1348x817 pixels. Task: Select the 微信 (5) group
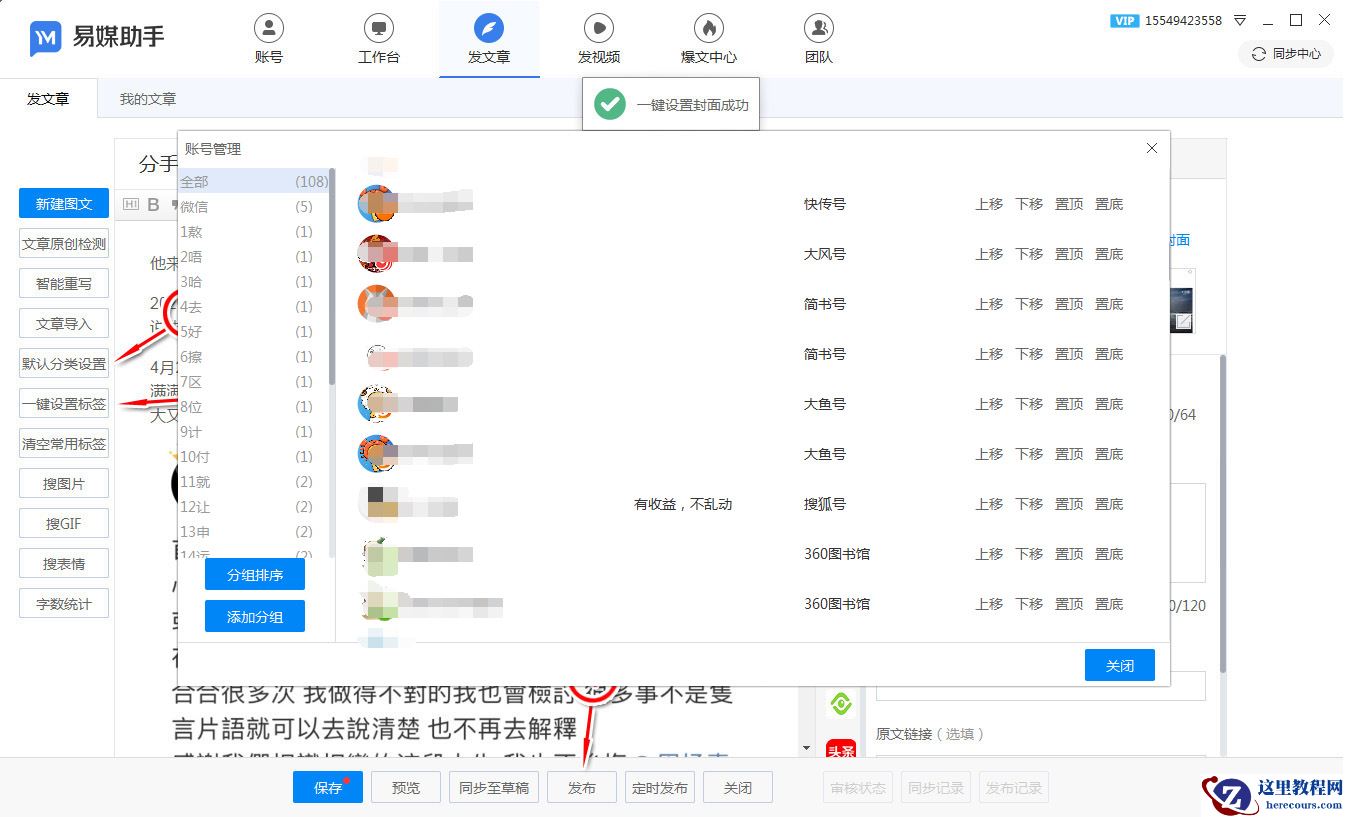point(254,207)
